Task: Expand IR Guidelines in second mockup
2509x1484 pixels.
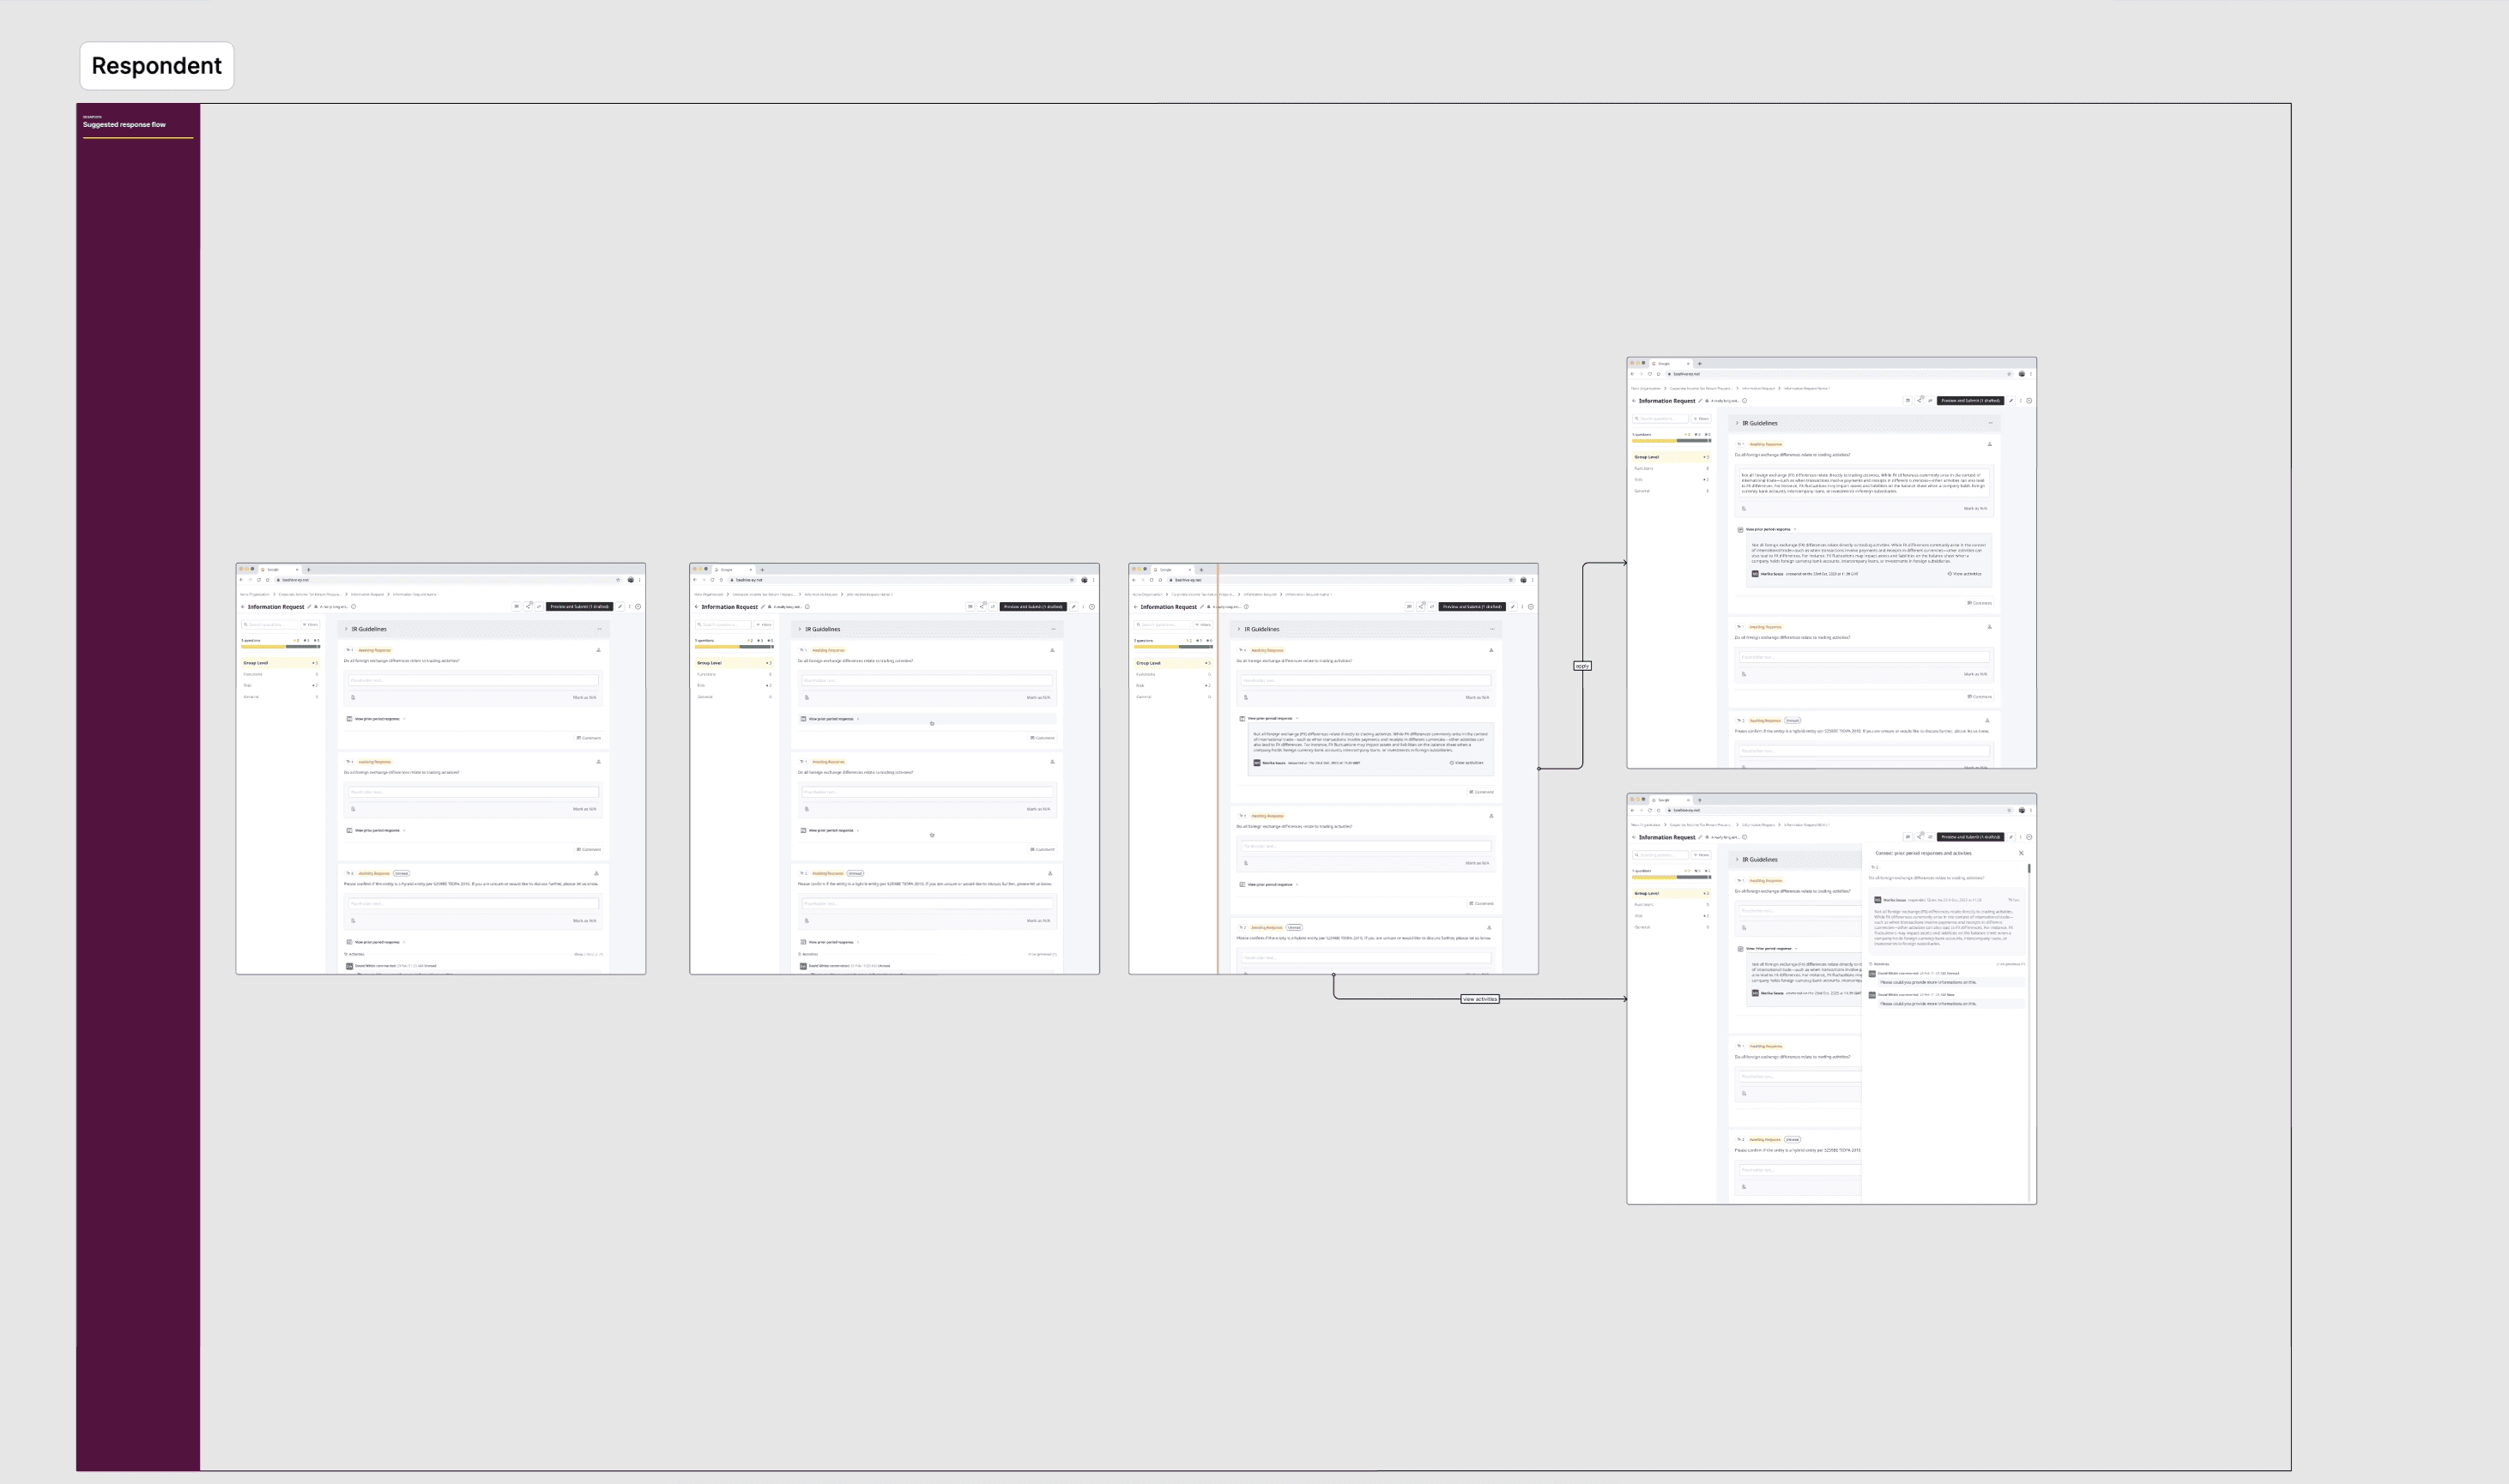Action: click(x=799, y=629)
